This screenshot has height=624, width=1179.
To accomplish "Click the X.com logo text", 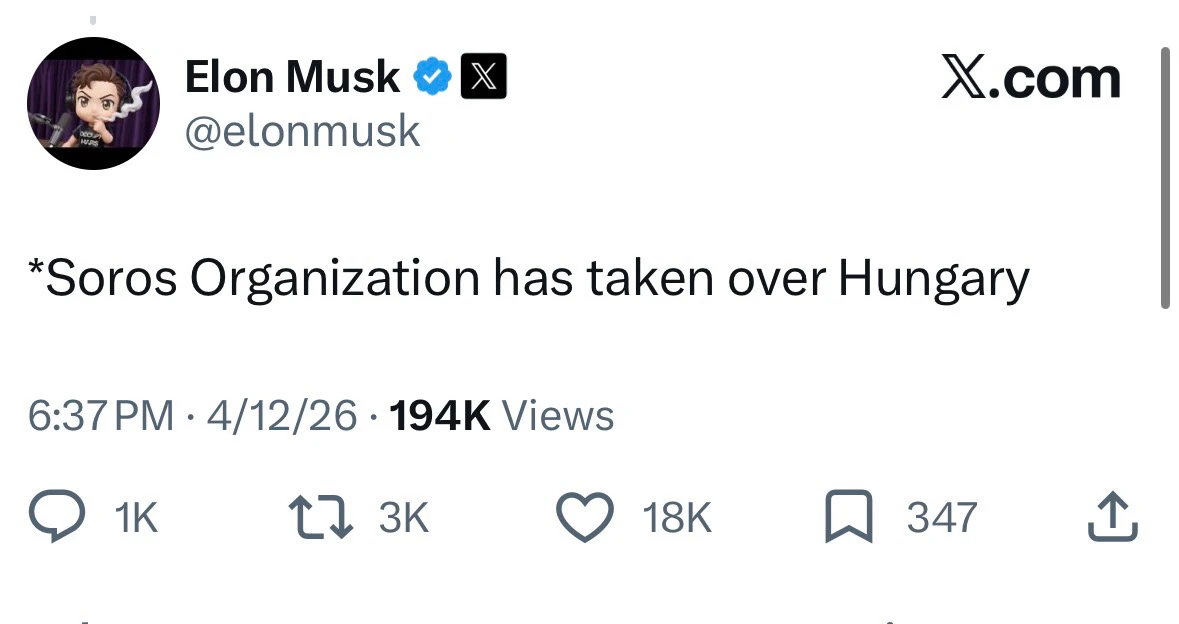I will (x=1031, y=78).
